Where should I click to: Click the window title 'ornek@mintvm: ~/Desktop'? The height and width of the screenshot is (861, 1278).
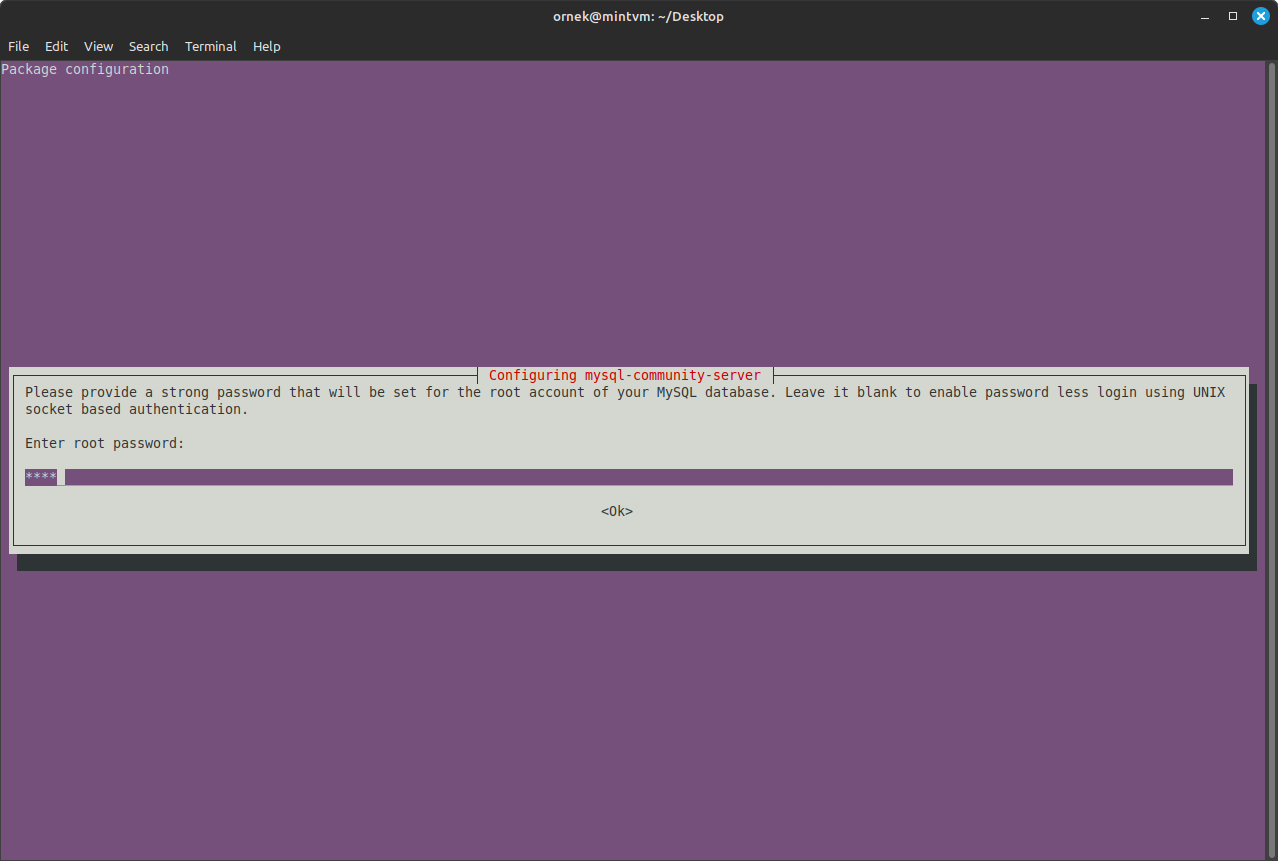[x=638, y=16]
